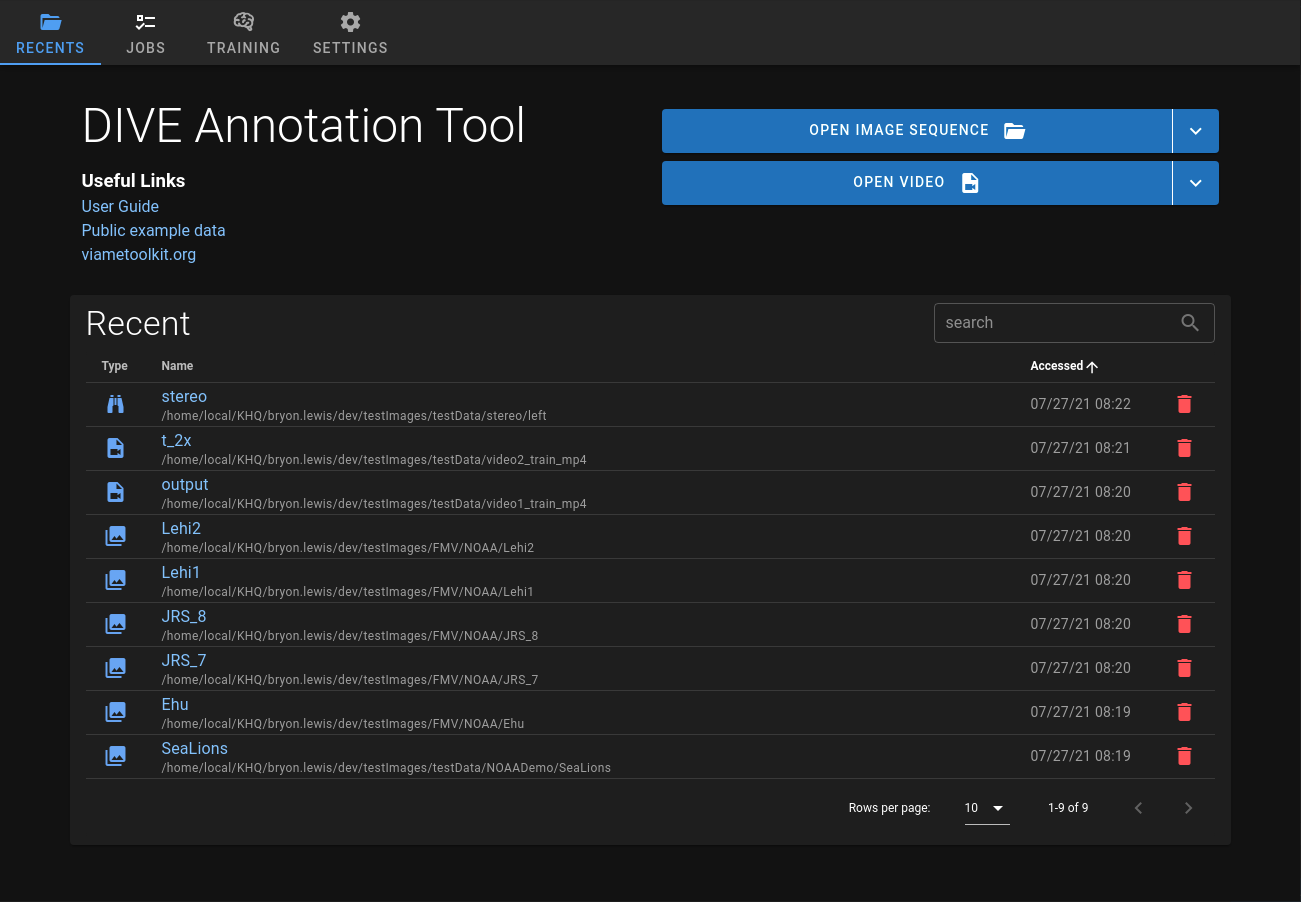
Task: Click the Open Video button
Action: [x=916, y=183]
